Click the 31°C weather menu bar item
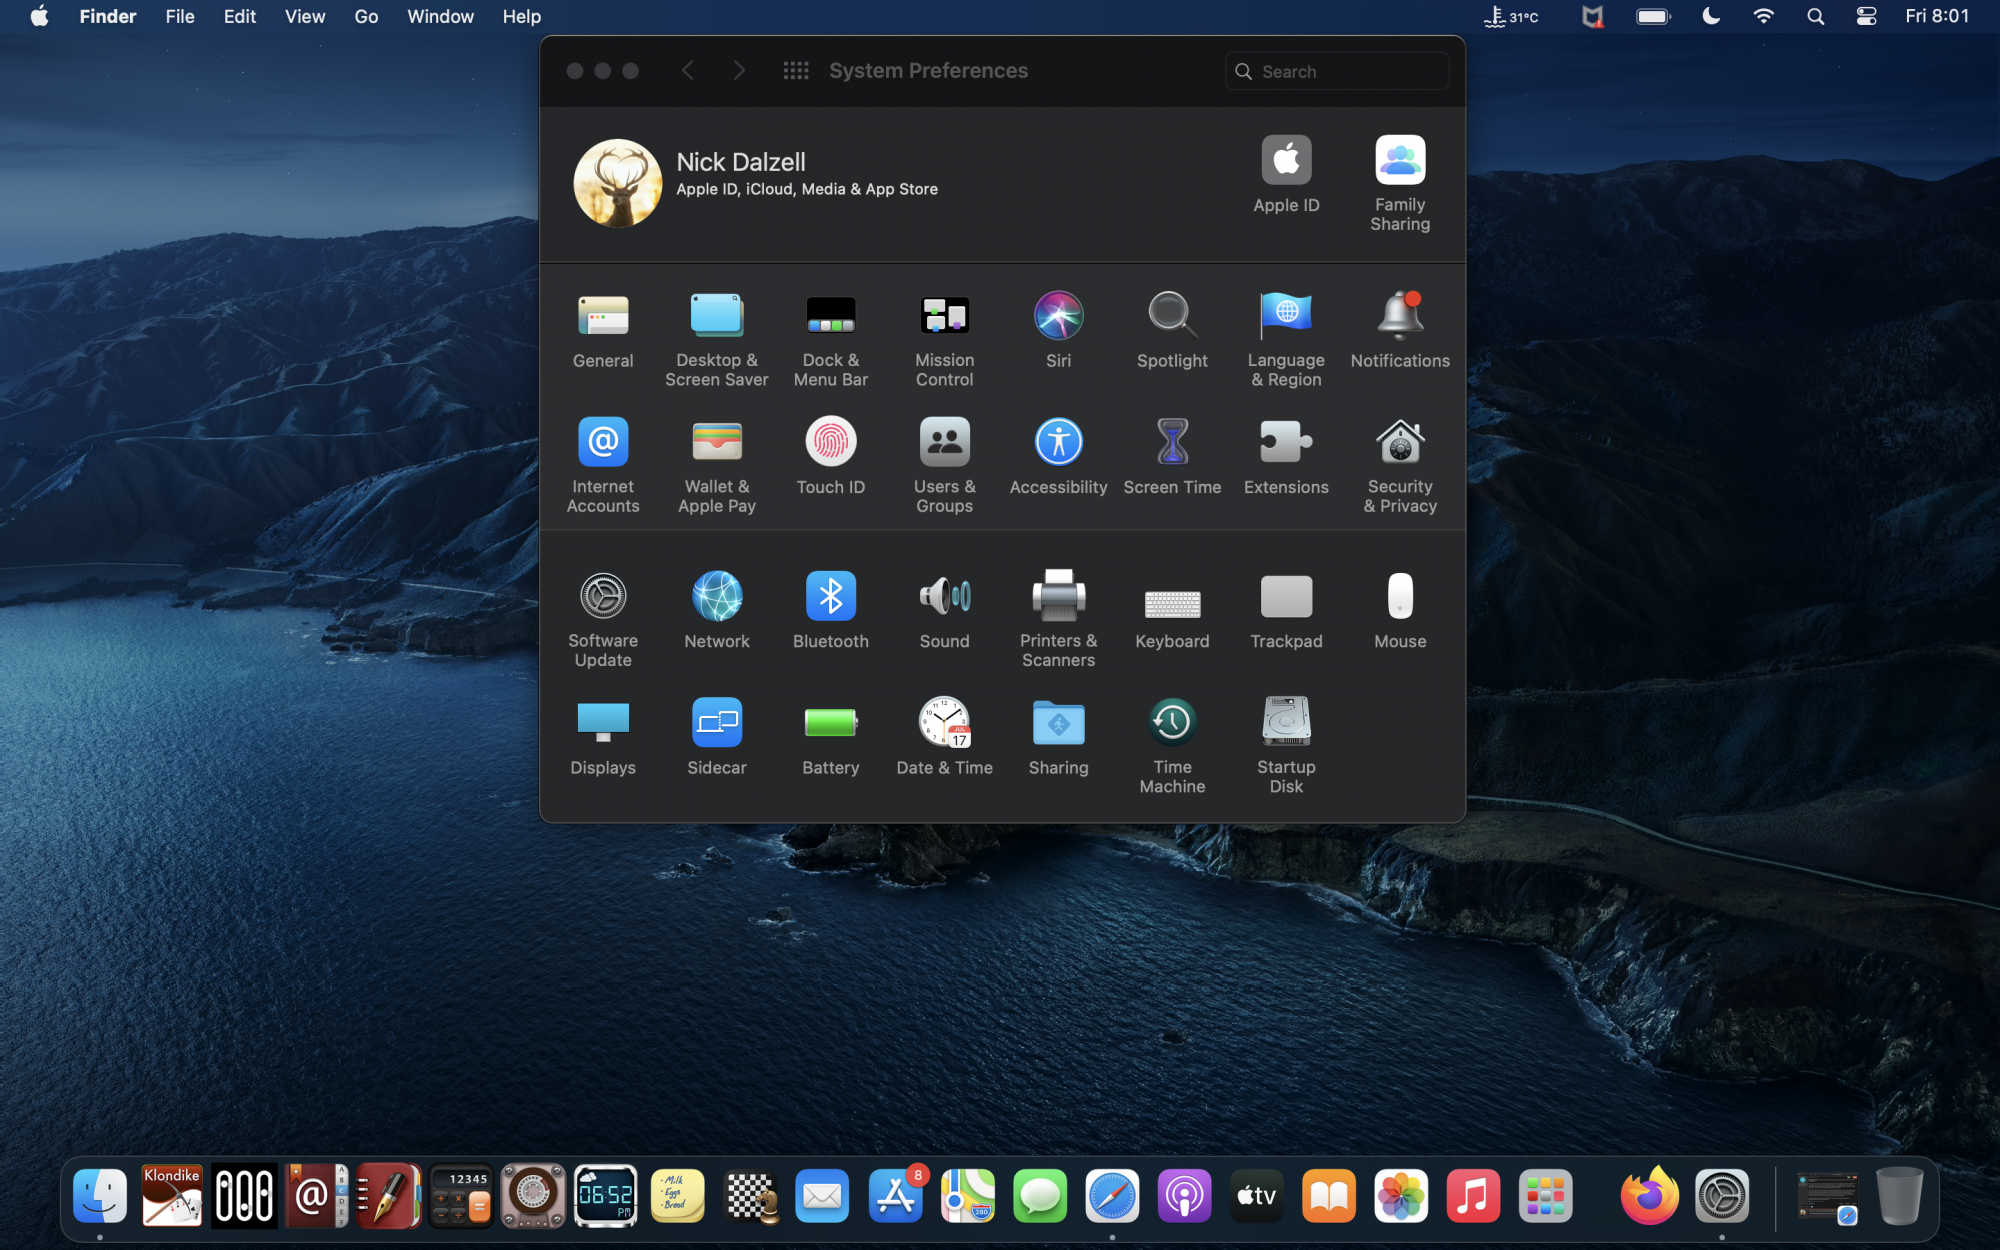2000x1250 pixels. point(1511,16)
